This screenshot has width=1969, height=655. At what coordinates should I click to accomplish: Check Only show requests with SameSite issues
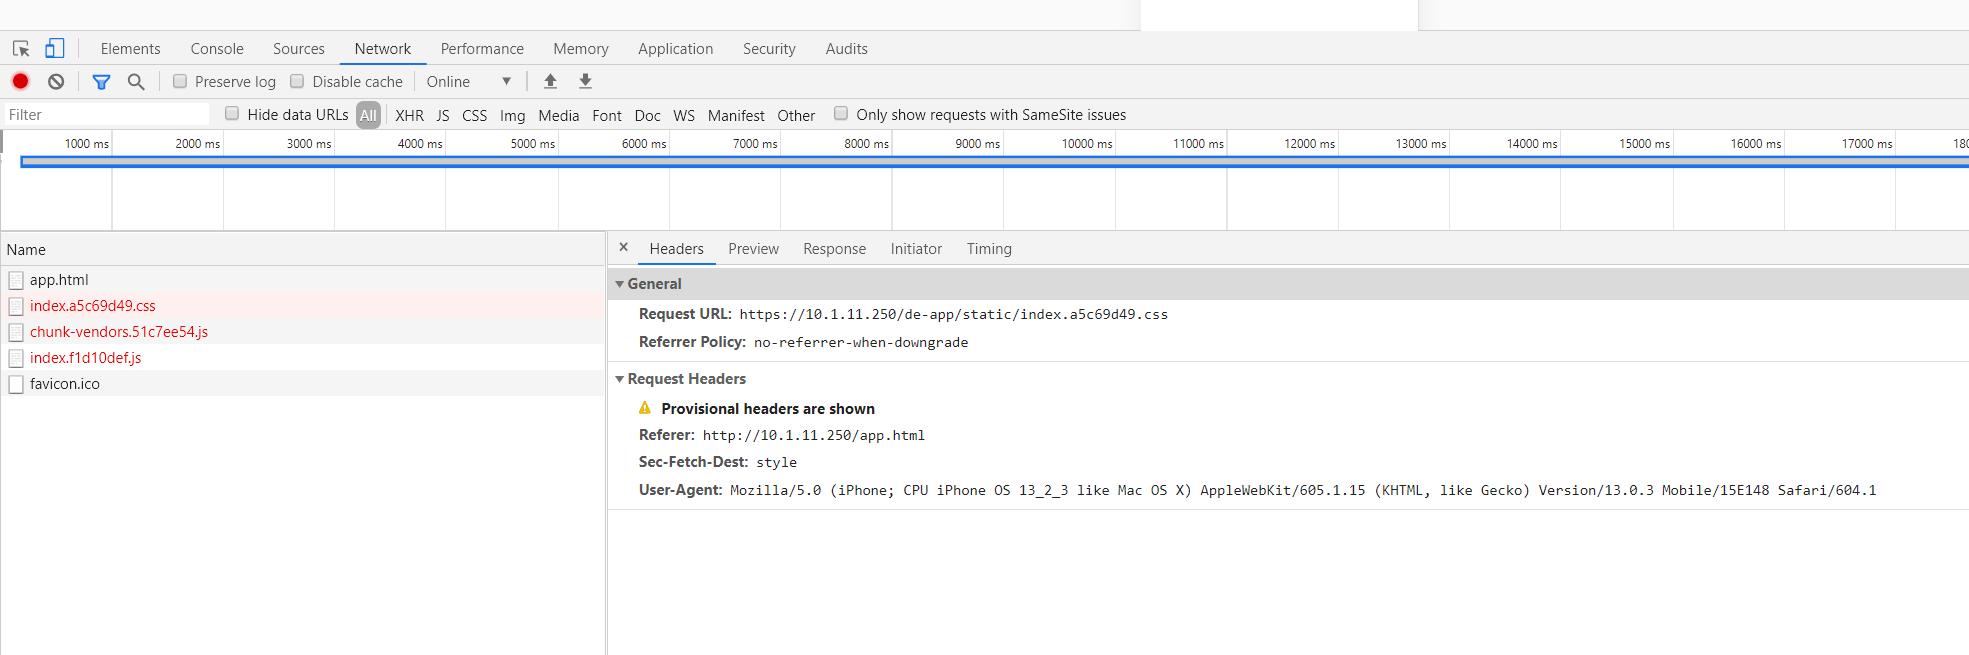click(841, 113)
